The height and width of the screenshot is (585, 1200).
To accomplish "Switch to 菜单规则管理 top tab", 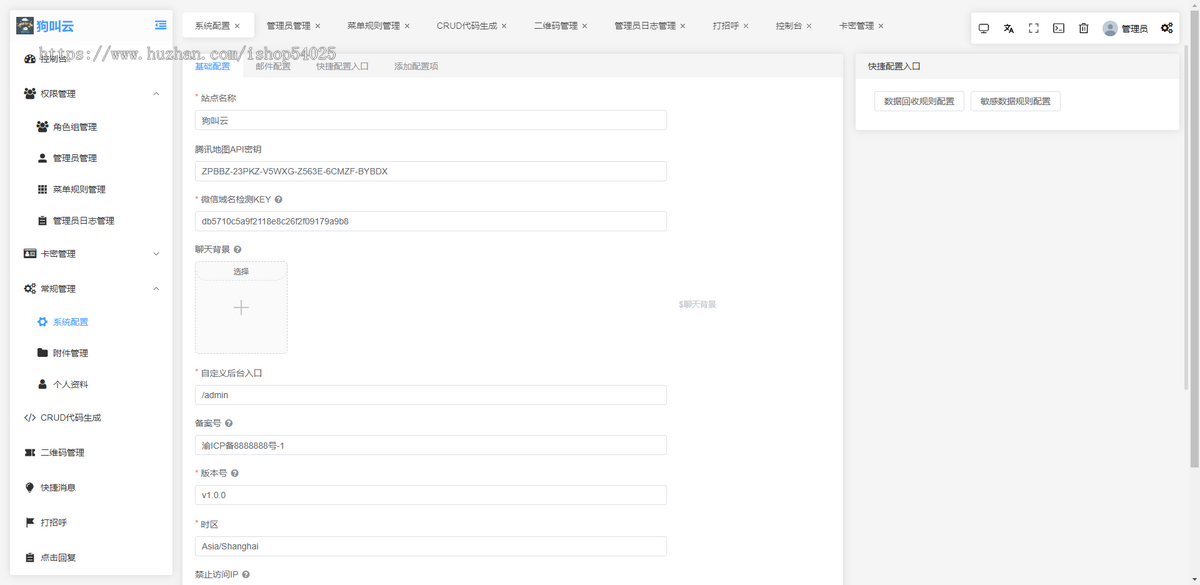I will point(373,26).
